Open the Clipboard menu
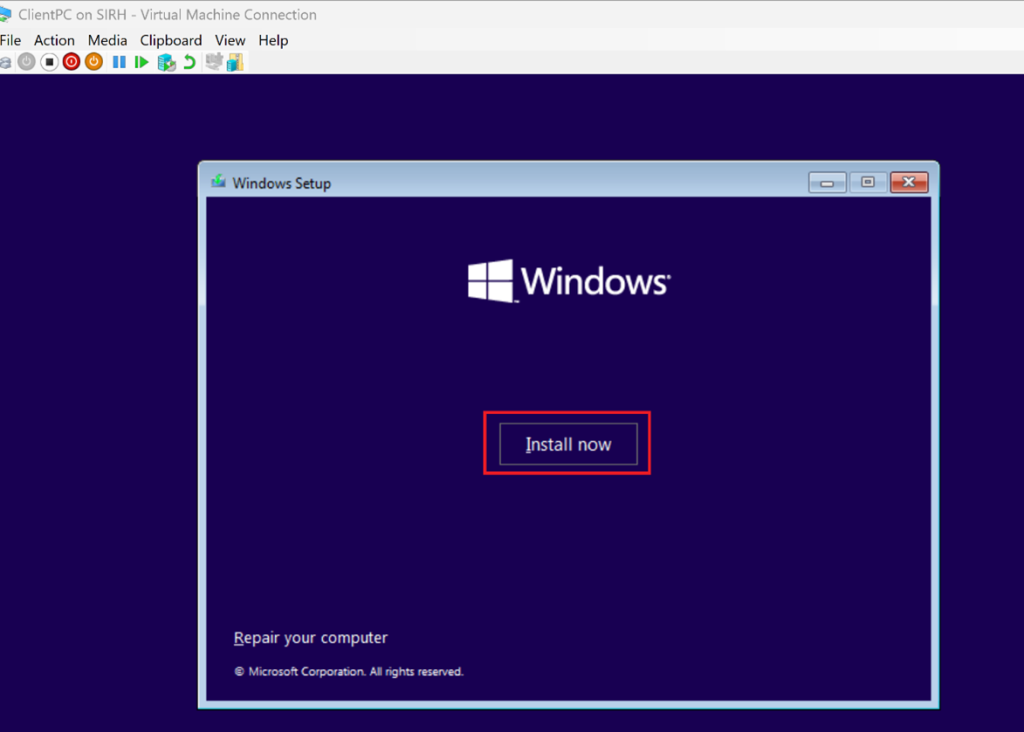The width and height of the screenshot is (1024, 732). click(171, 40)
